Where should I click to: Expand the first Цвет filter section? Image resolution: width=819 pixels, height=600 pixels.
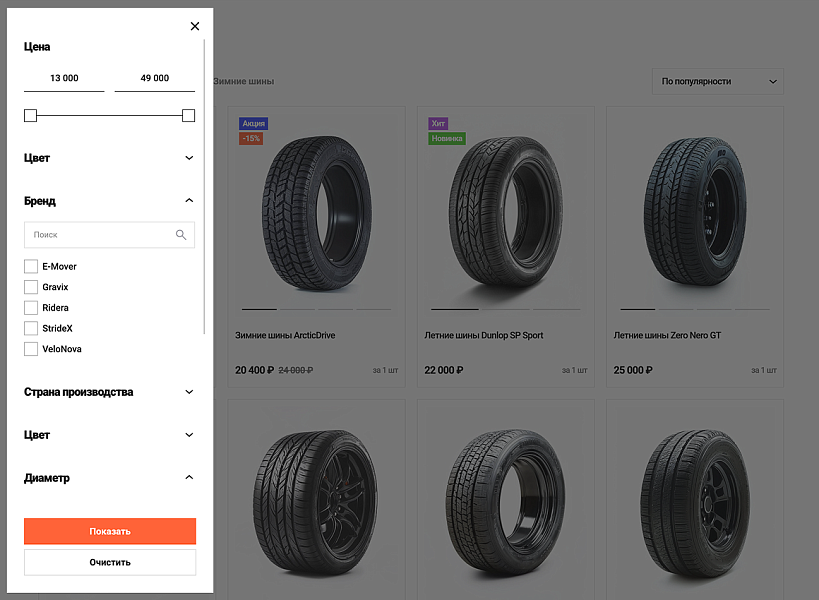pyautogui.click(x=189, y=158)
